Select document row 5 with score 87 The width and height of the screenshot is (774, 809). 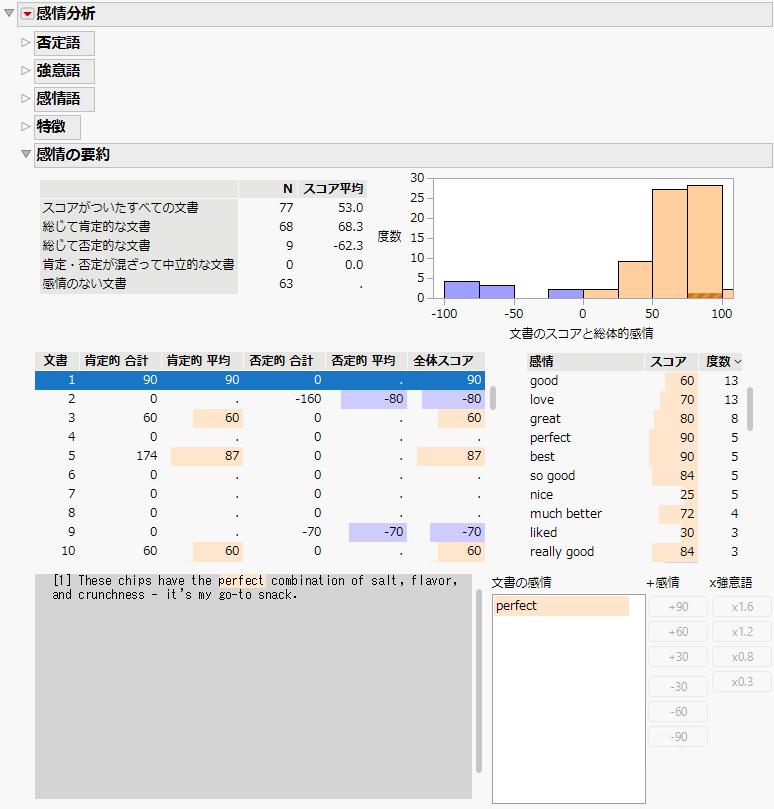pos(260,456)
